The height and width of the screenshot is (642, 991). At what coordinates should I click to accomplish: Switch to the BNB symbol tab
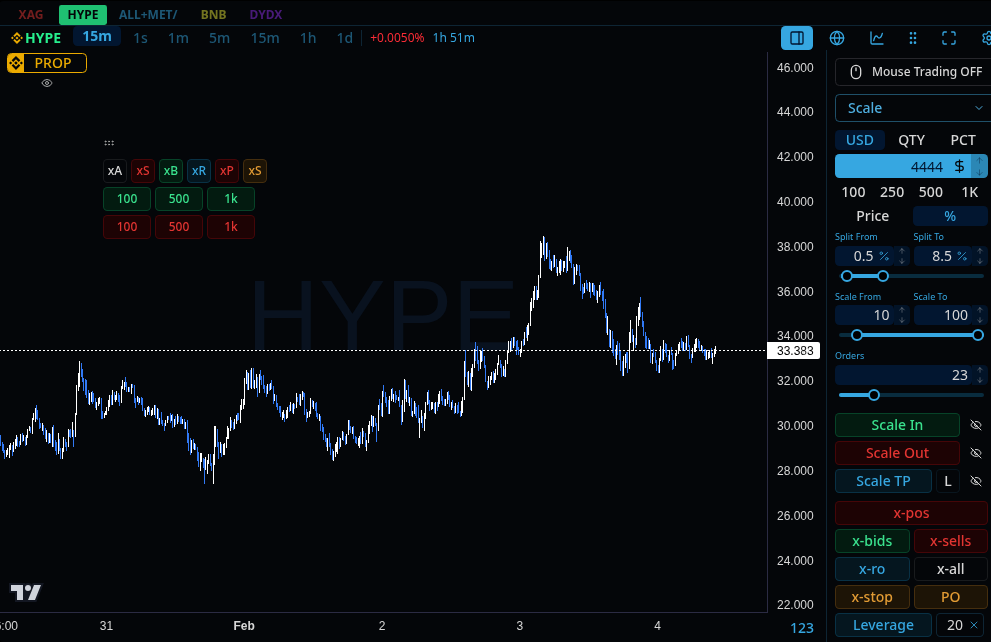click(213, 14)
